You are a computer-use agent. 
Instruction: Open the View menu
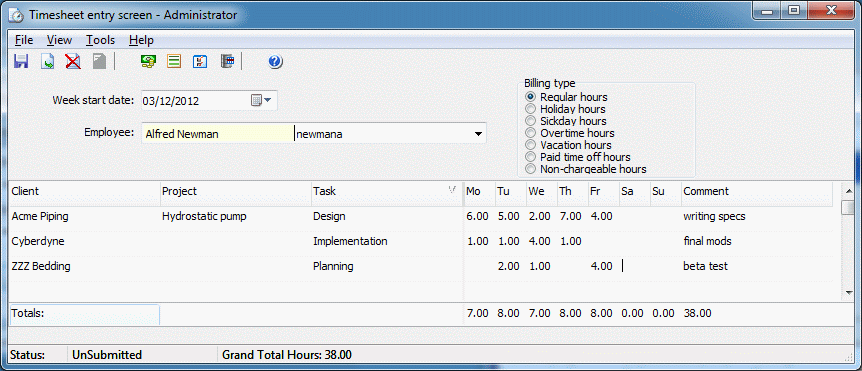59,40
